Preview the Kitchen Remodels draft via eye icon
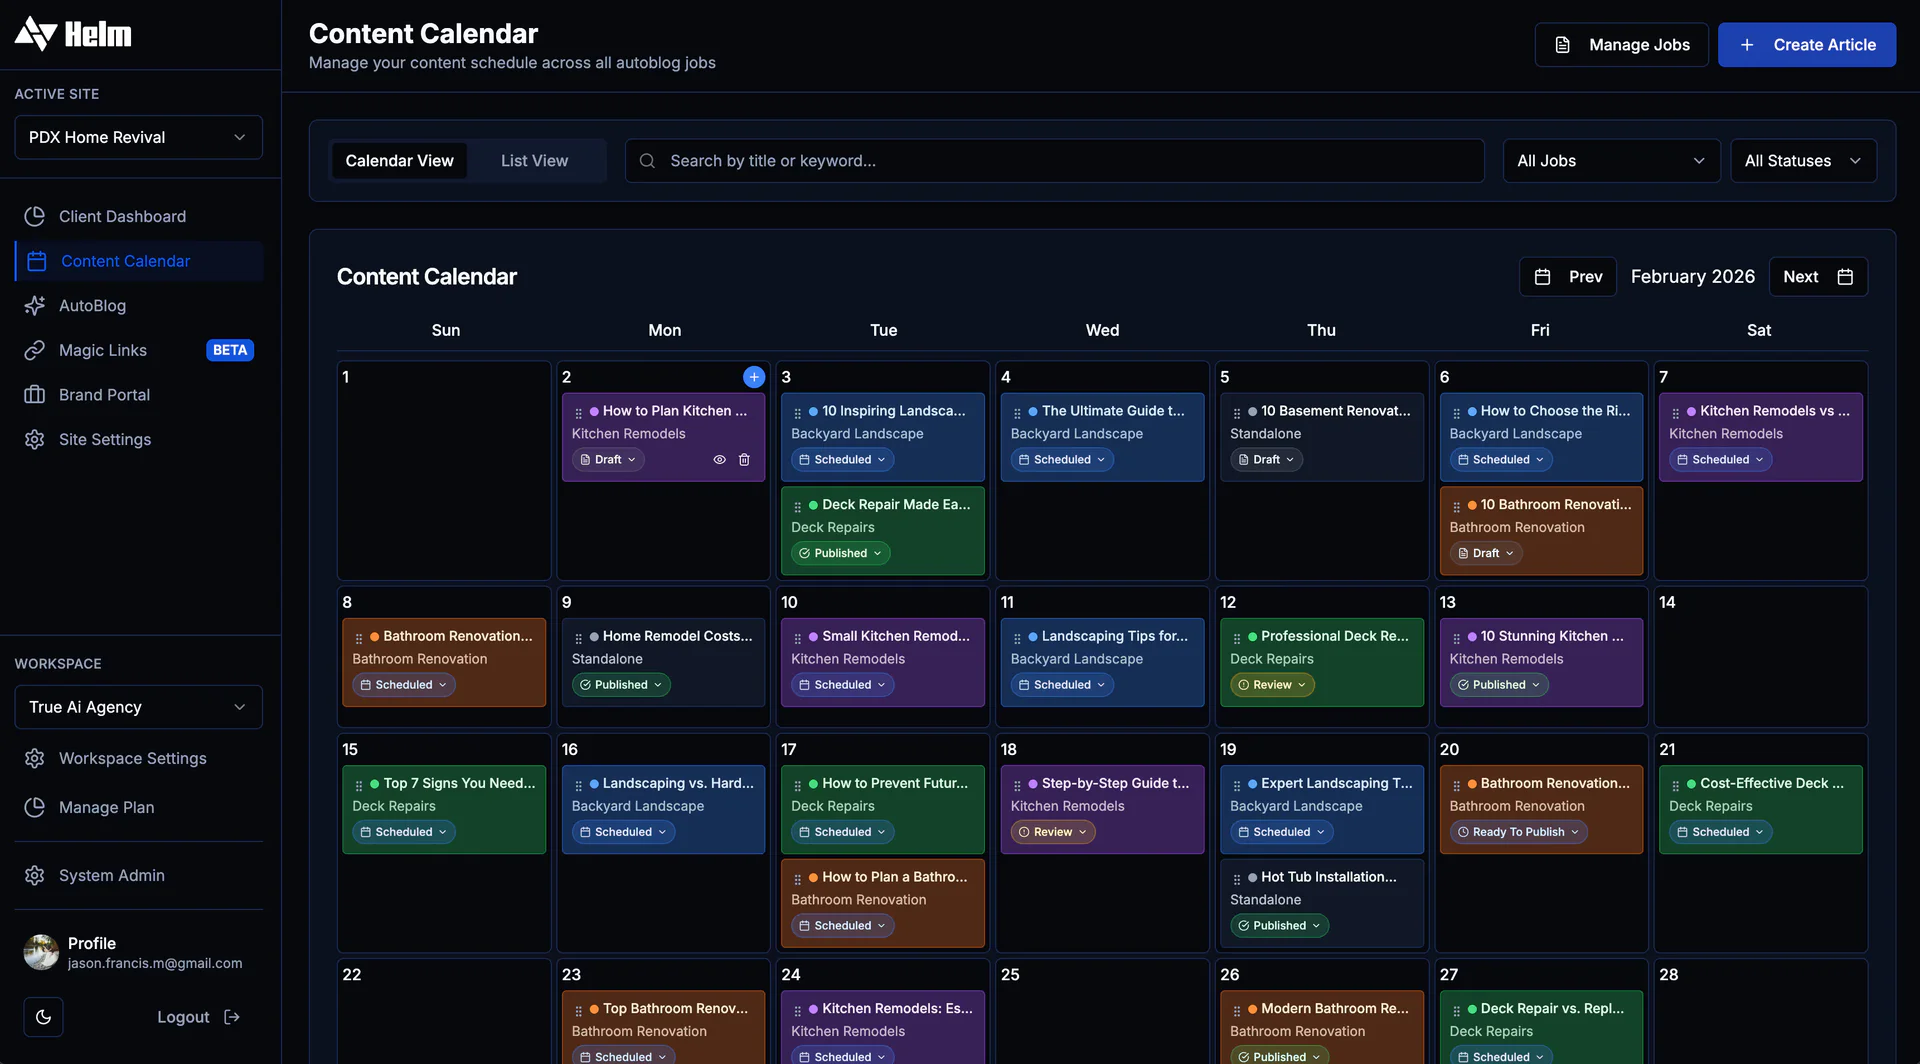 pyautogui.click(x=720, y=459)
